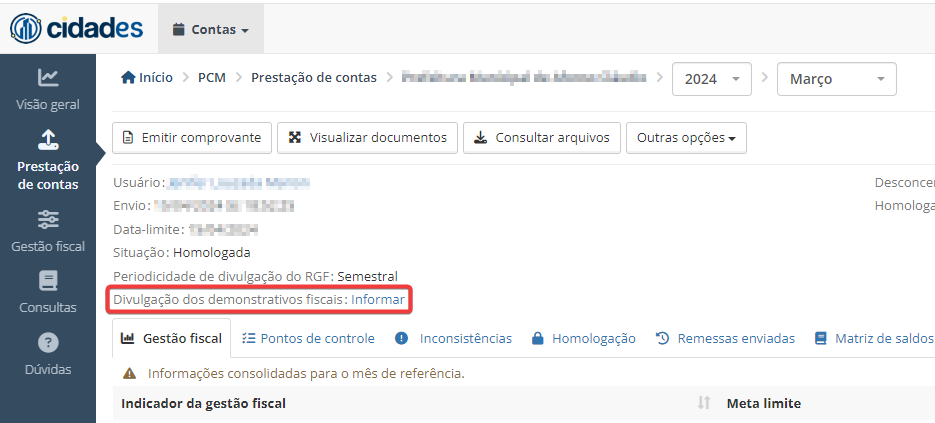This screenshot has height=423, width=935.
Task: Open Consultas book icon in sidebar
Action: pyautogui.click(x=48, y=281)
